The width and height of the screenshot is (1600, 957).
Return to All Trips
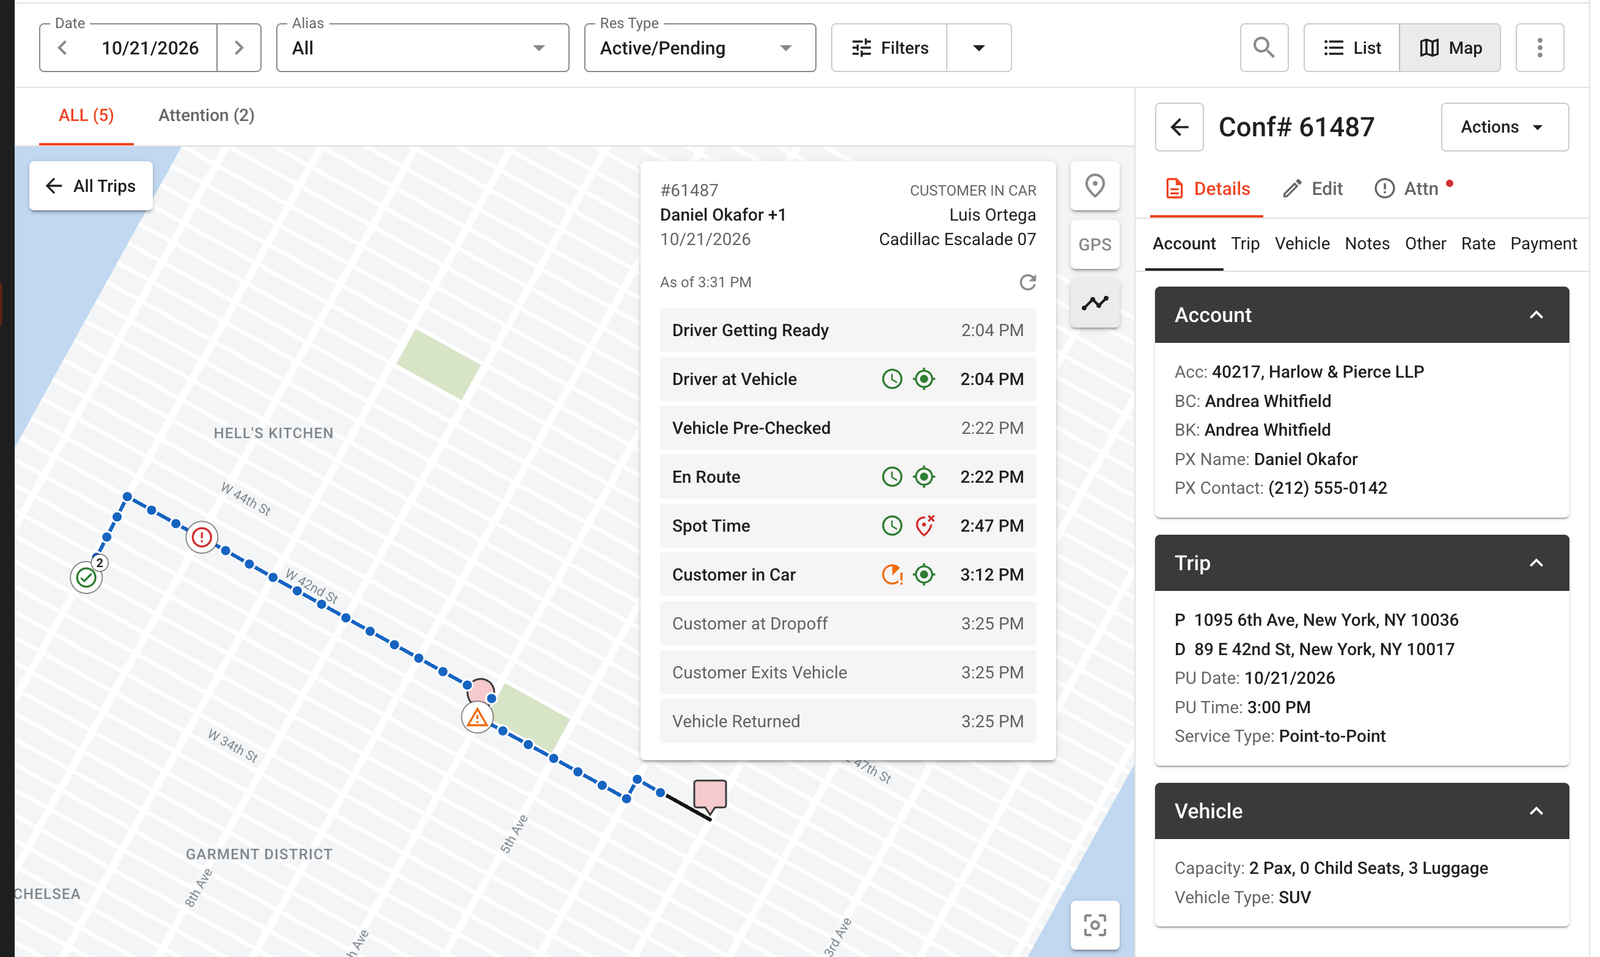click(91, 186)
